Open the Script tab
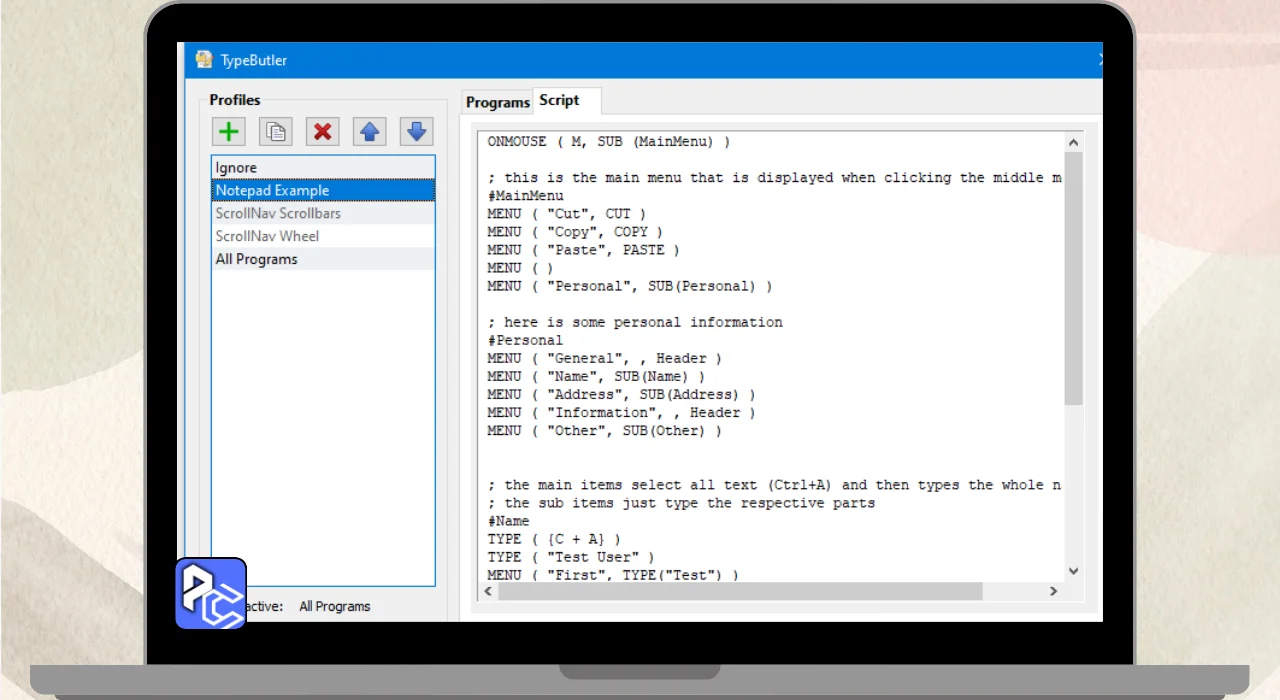This screenshot has width=1280, height=700. [560, 100]
